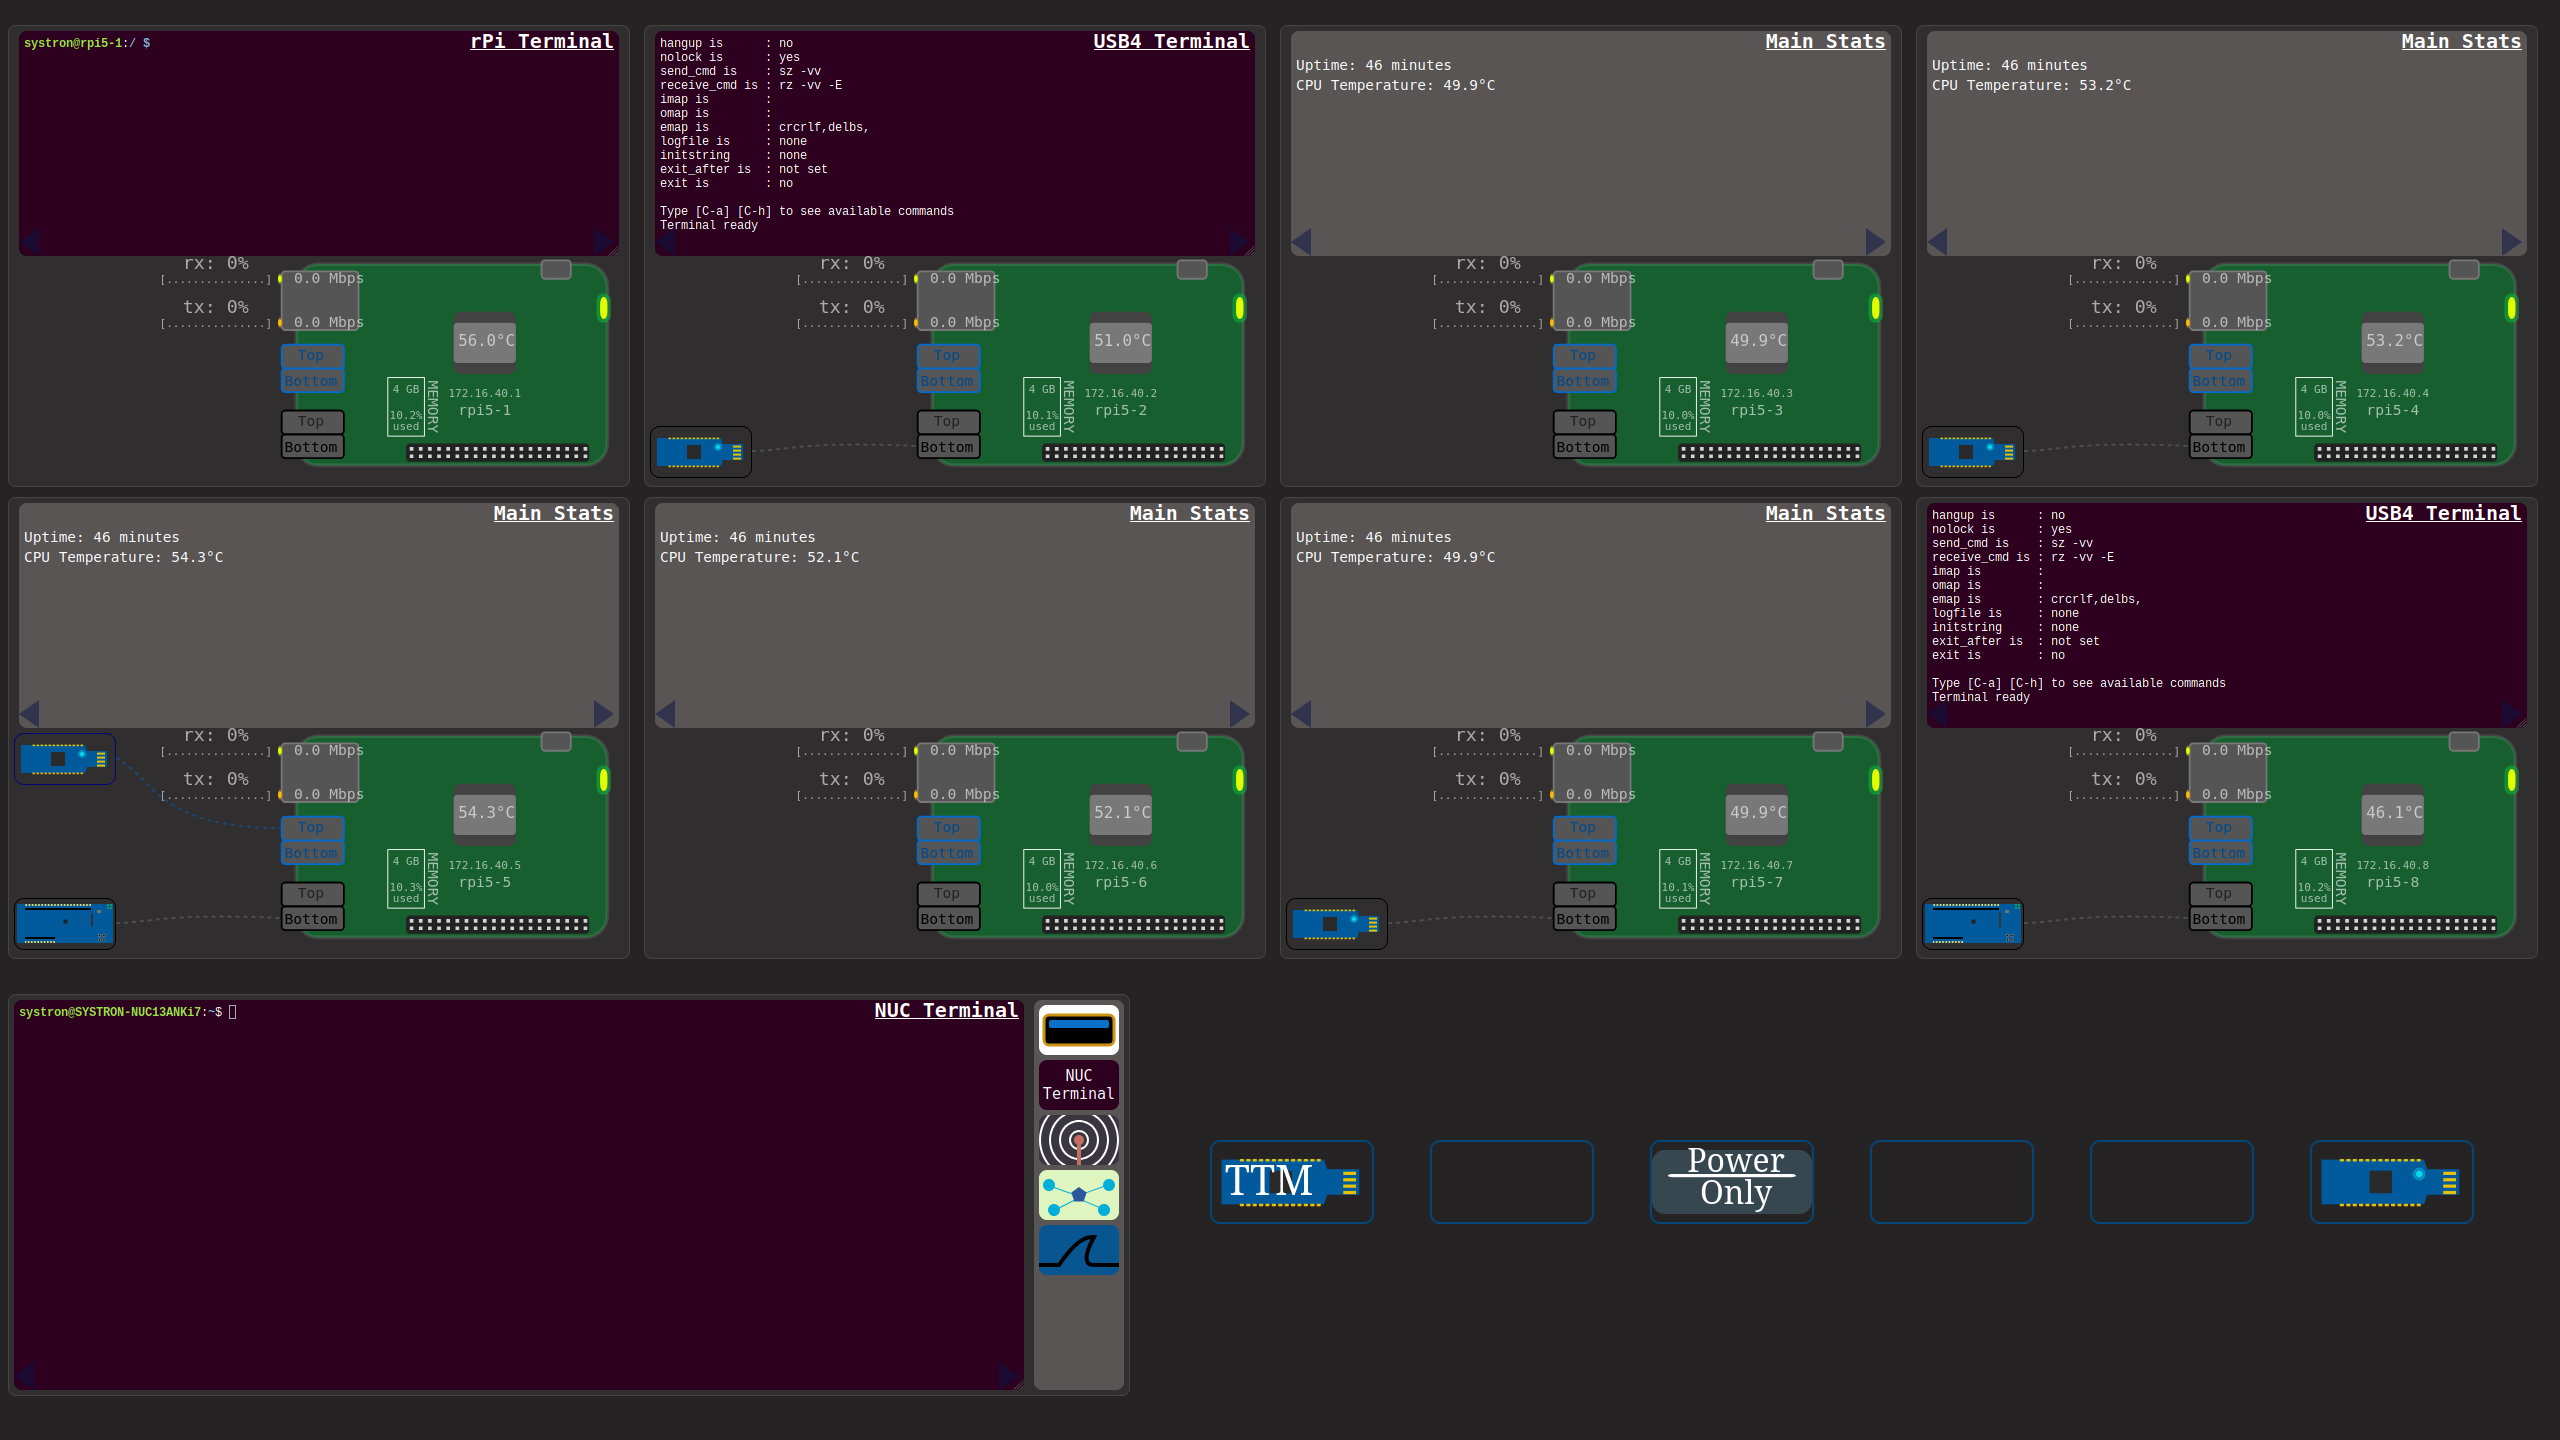This screenshot has width=2560, height=1440.
Task: Go to next panel with rpi5-6 right arrow
Action: [1239, 714]
